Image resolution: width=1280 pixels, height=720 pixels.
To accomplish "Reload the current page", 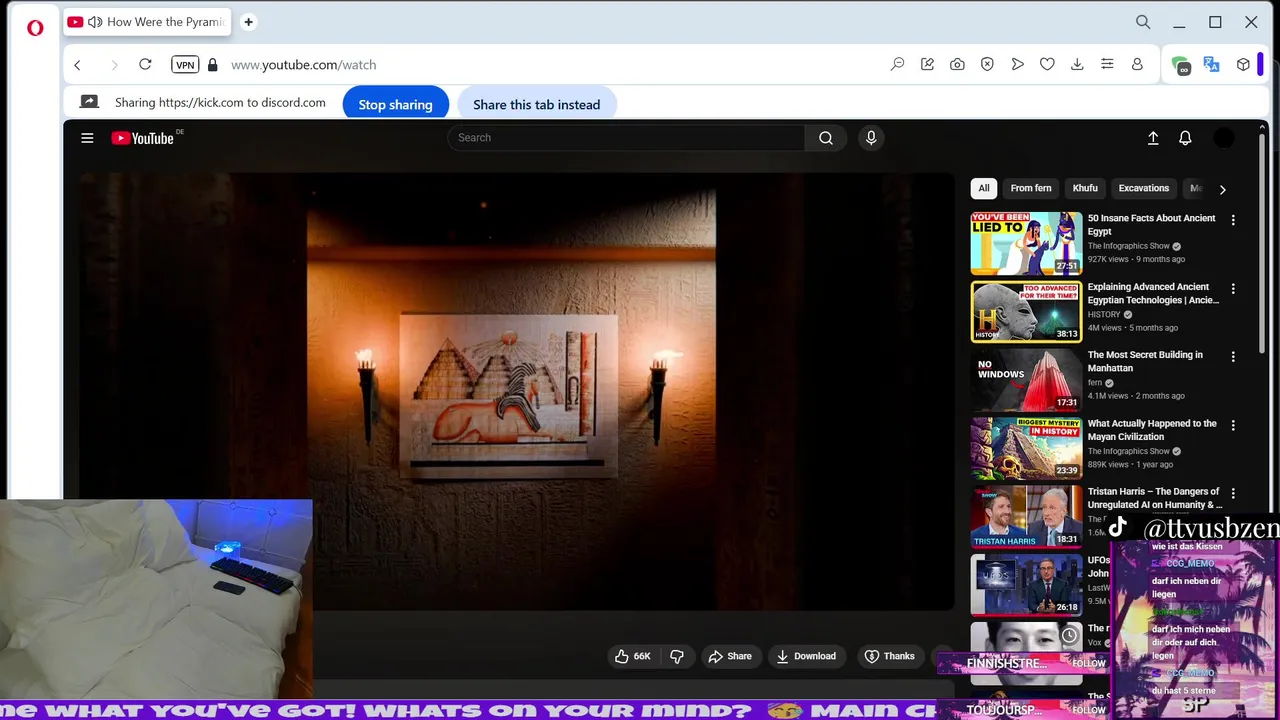I will click(x=145, y=65).
